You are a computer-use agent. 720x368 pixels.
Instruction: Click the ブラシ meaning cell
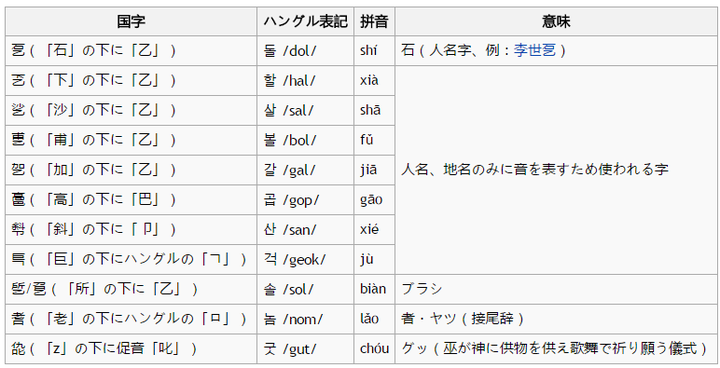pyautogui.click(x=556, y=289)
